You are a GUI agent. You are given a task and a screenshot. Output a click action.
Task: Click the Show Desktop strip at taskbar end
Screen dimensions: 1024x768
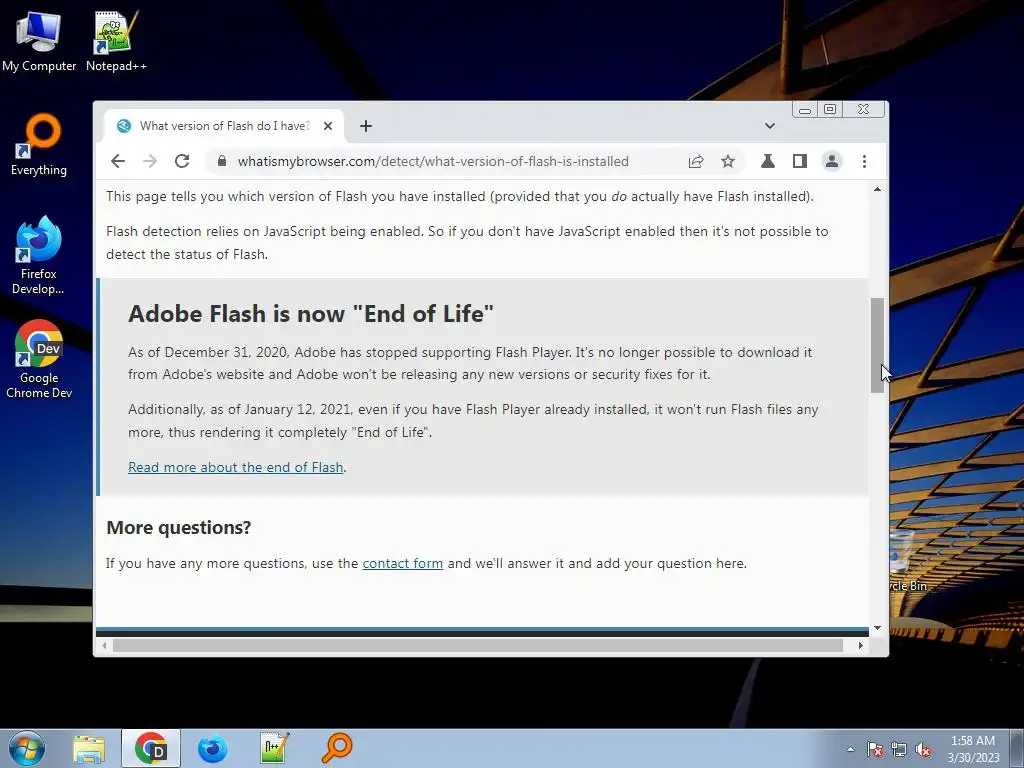[x=1017, y=748]
